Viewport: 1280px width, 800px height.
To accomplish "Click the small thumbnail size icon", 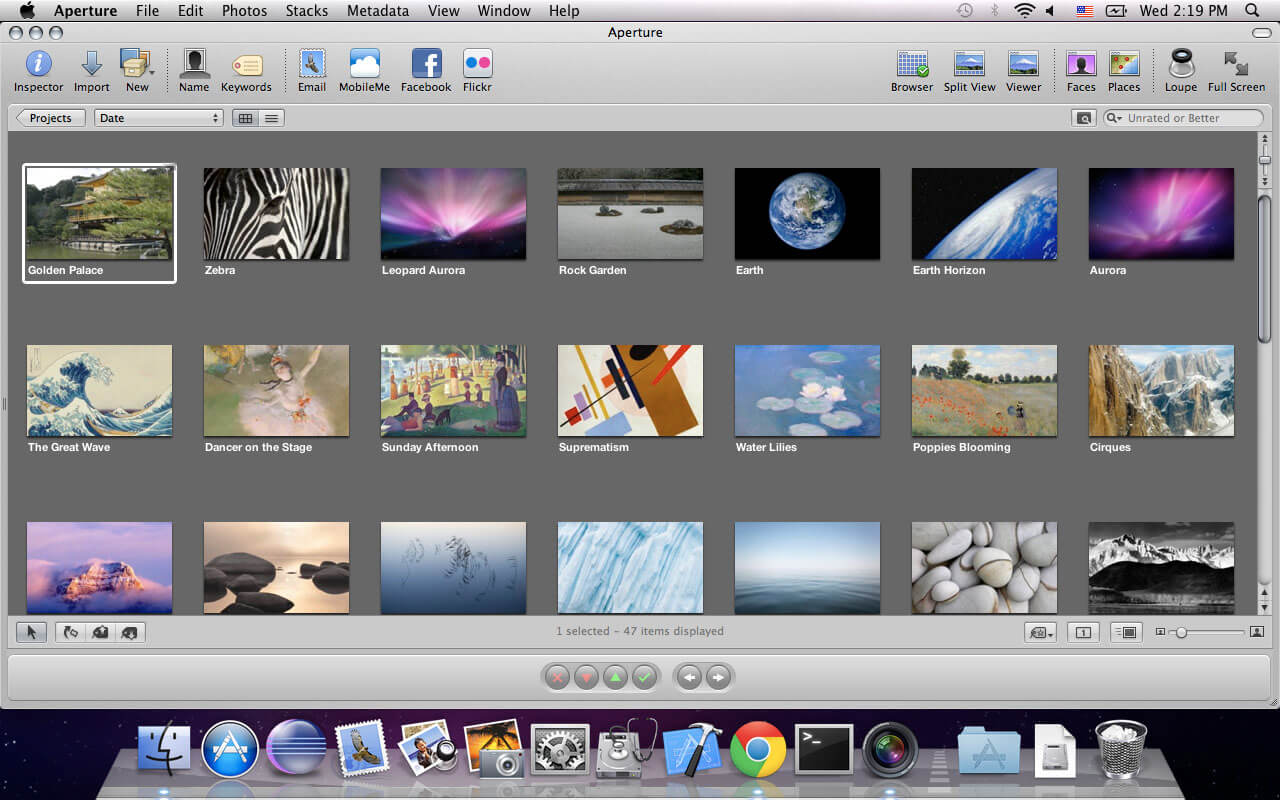I will point(1160,632).
